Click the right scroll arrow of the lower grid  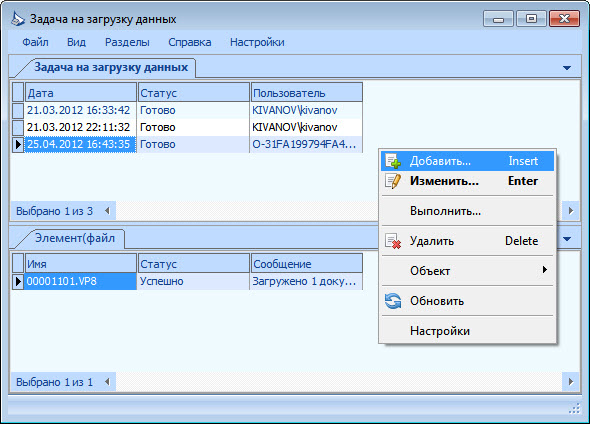(x=571, y=382)
